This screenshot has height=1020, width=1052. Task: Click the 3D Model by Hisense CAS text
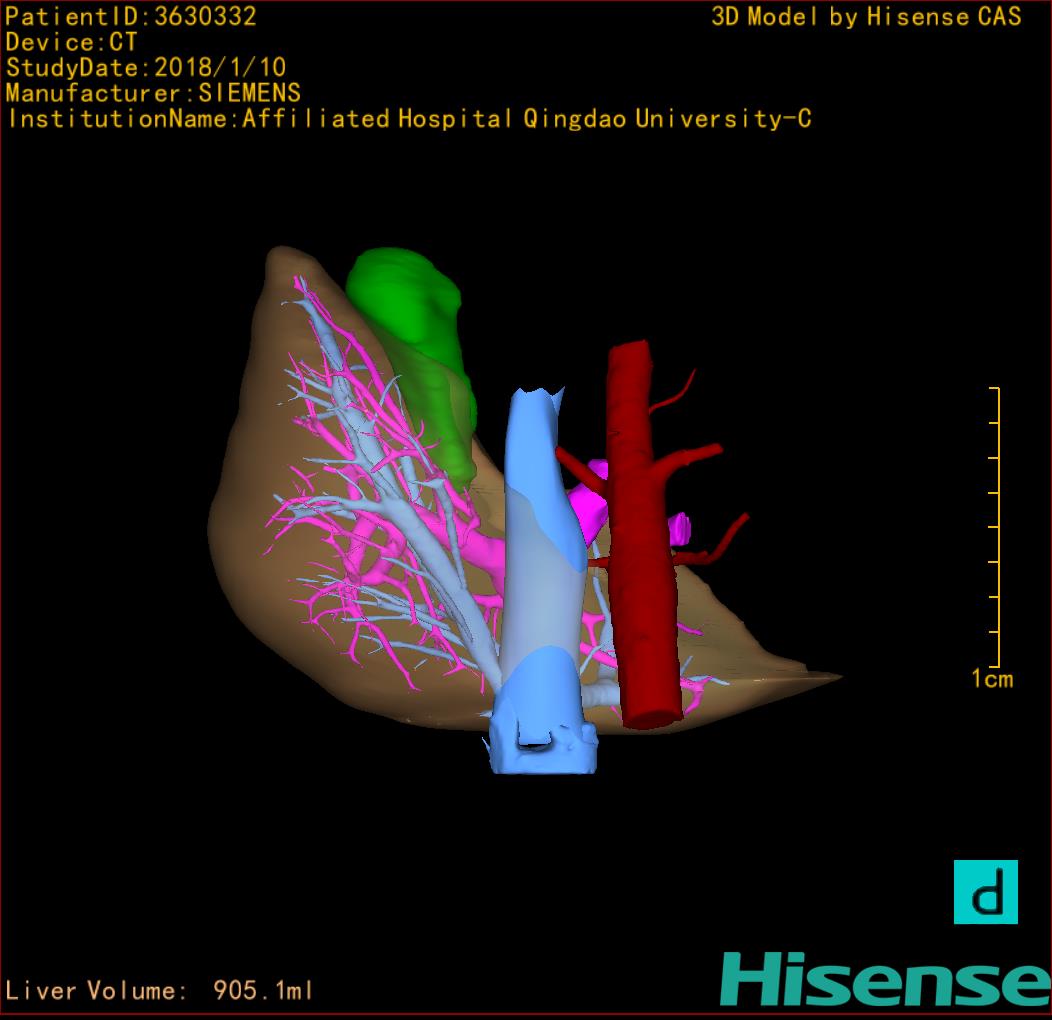866,16
